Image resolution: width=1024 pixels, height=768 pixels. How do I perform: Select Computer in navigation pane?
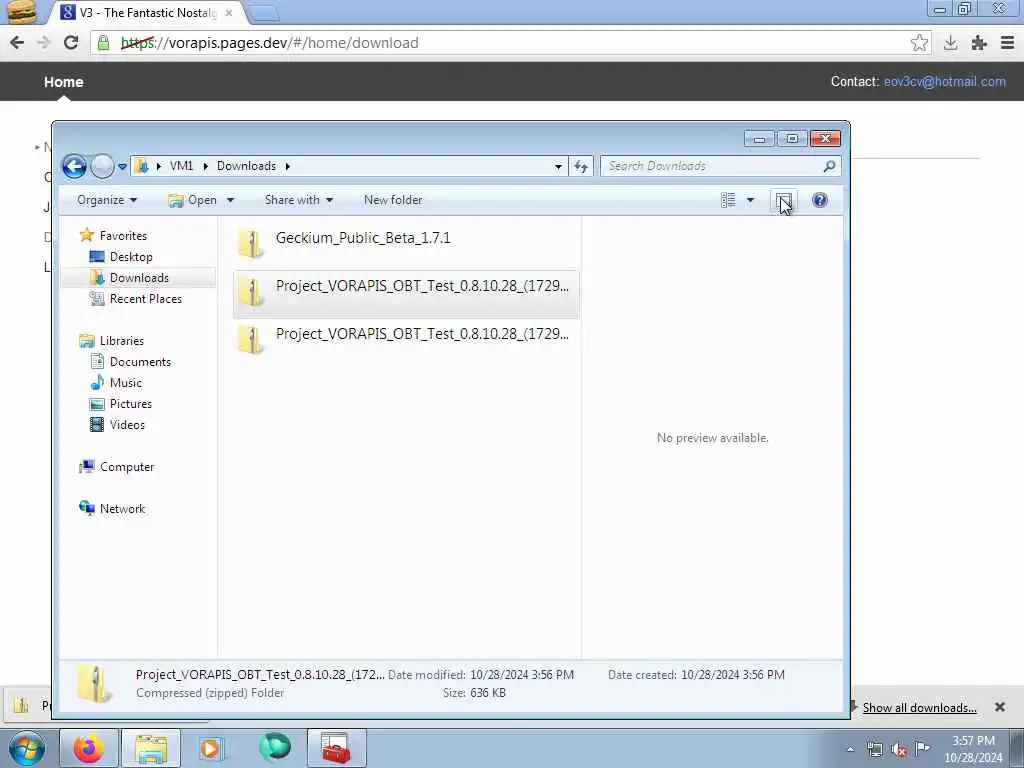pyautogui.click(x=116, y=466)
